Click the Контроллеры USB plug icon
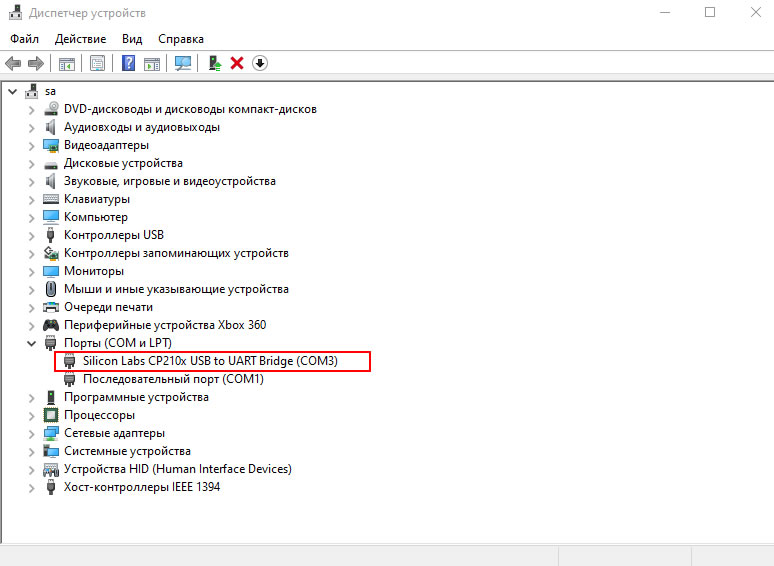774x566 pixels. [50, 235]
